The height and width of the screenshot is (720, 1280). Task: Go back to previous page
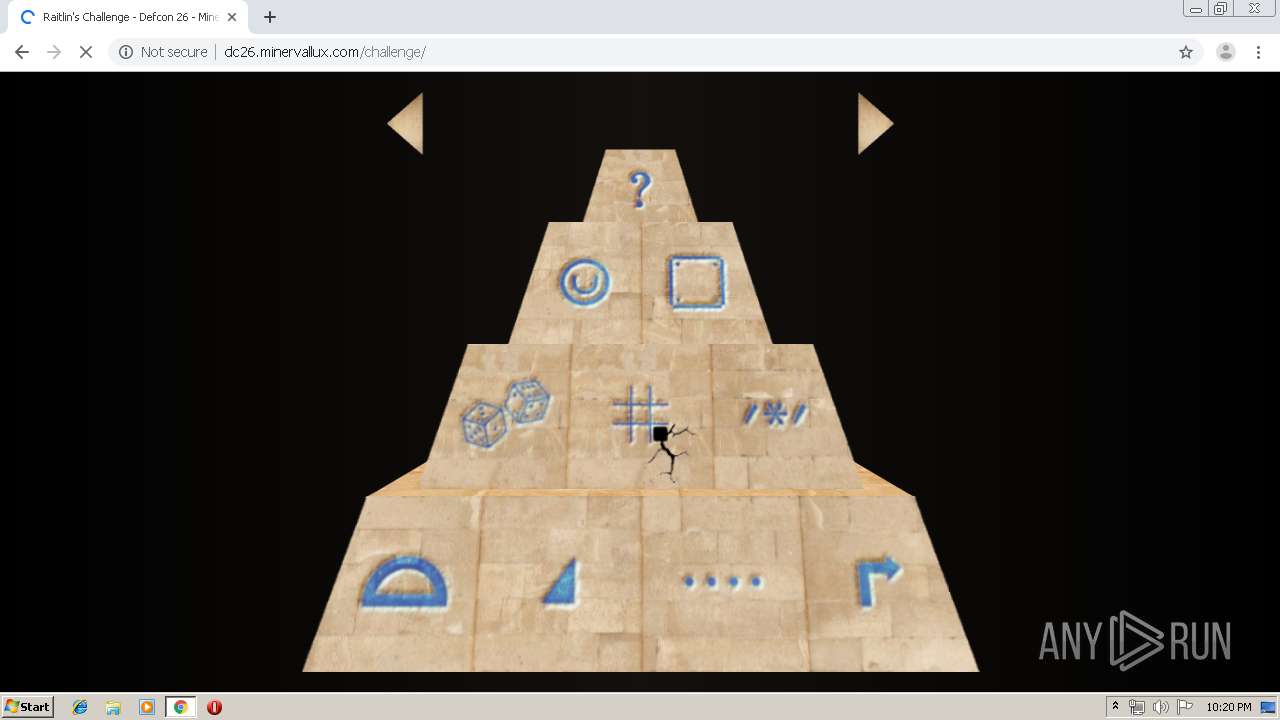coord(22,52)
